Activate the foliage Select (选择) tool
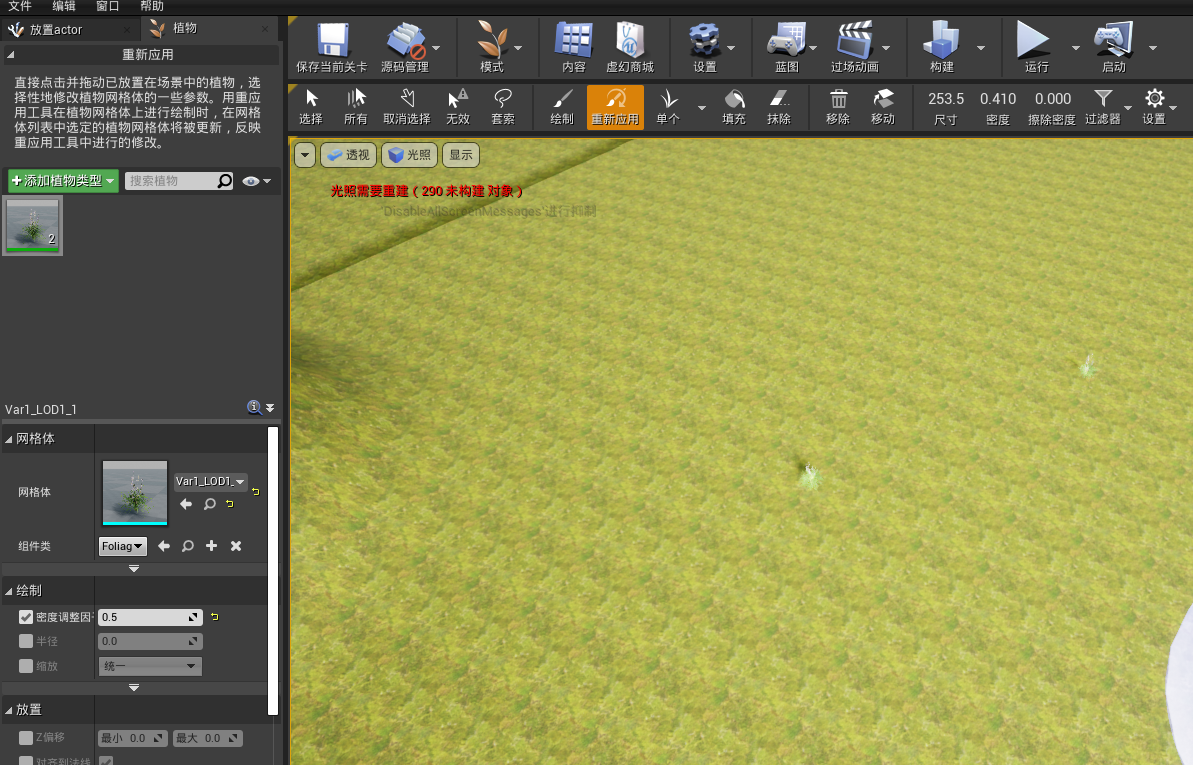The image size is (1193, 765). (x=310, y=107)
